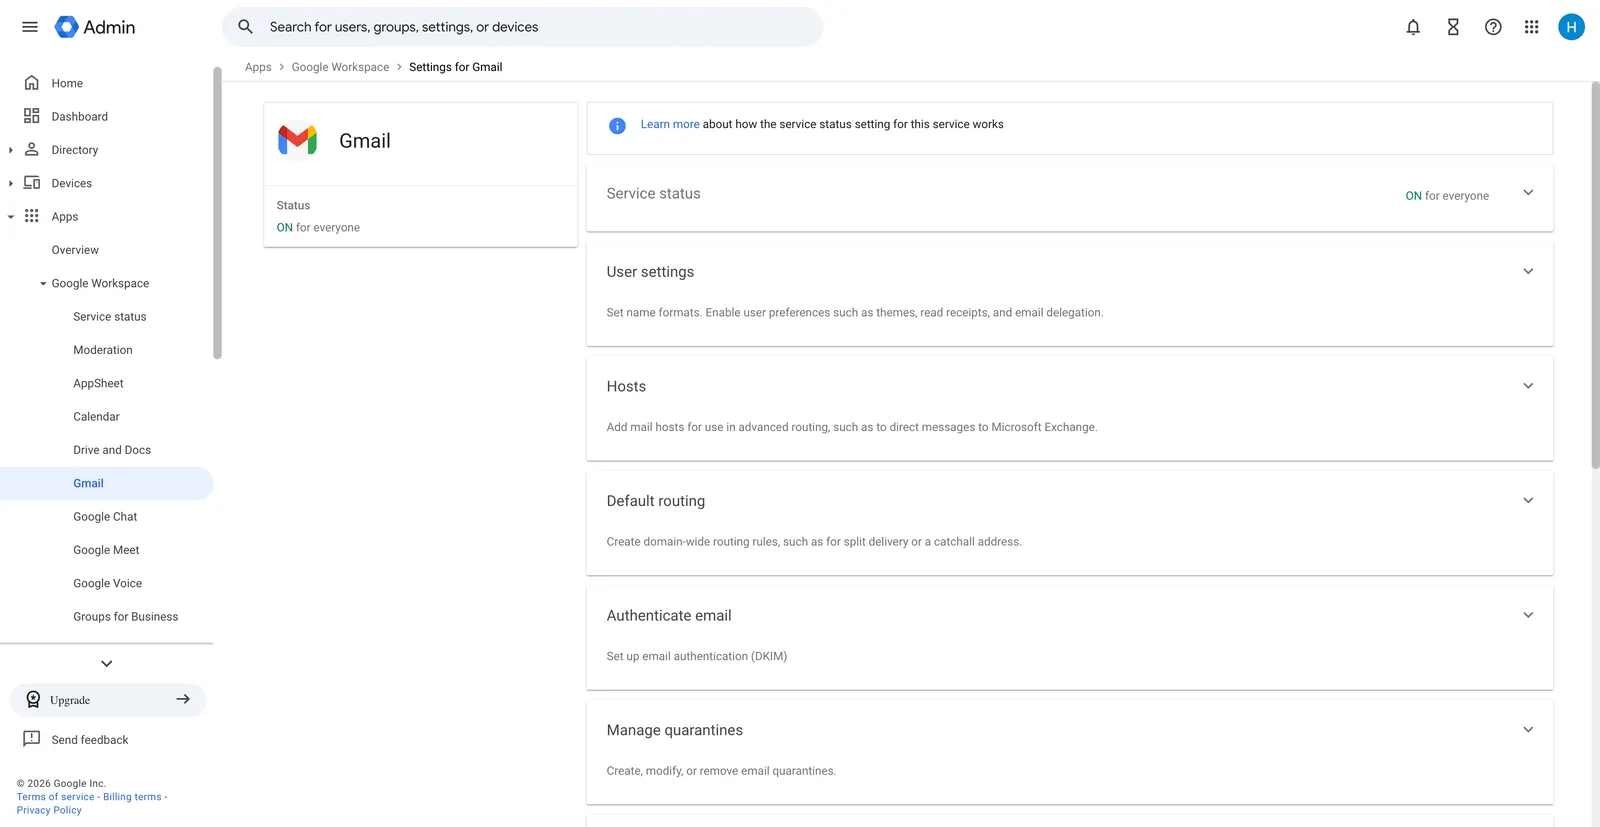Image resolution: width=1600 pixels, height=827 pixels.
Task: Expand the Authenticate email section chevron
Action: (1528, 615)
